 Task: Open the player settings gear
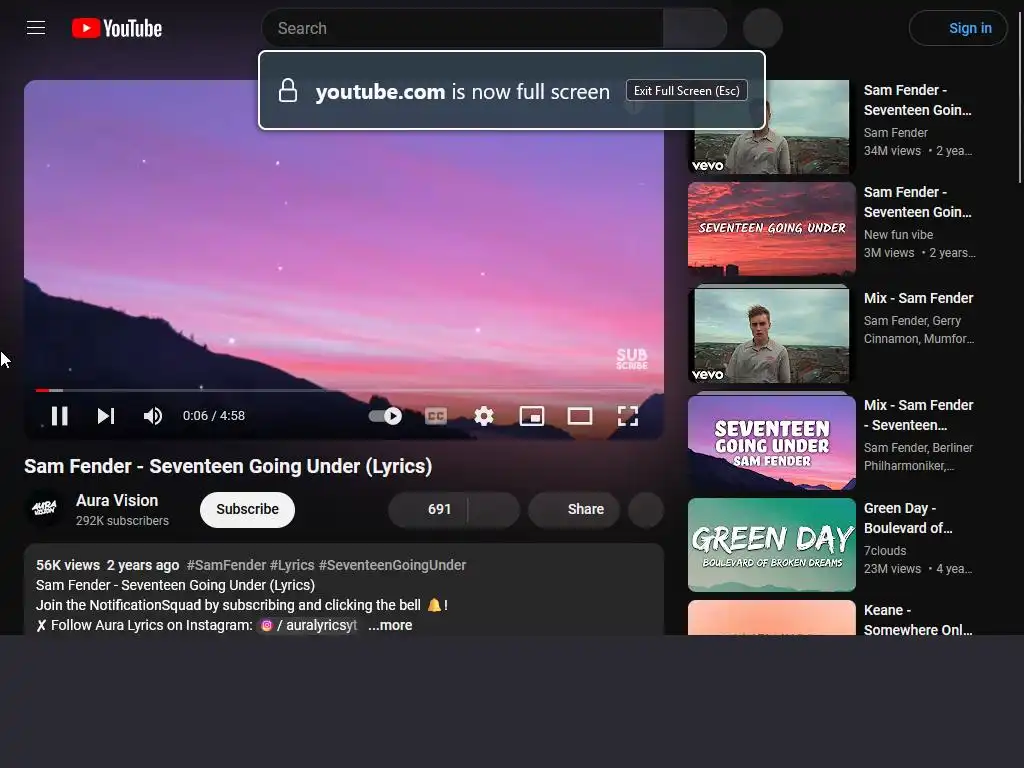point(484,416)
